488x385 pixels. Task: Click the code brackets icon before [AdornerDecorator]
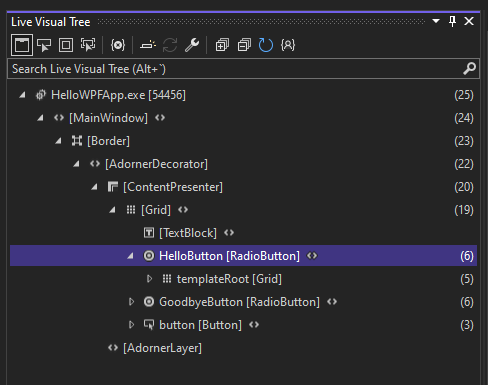95,164
